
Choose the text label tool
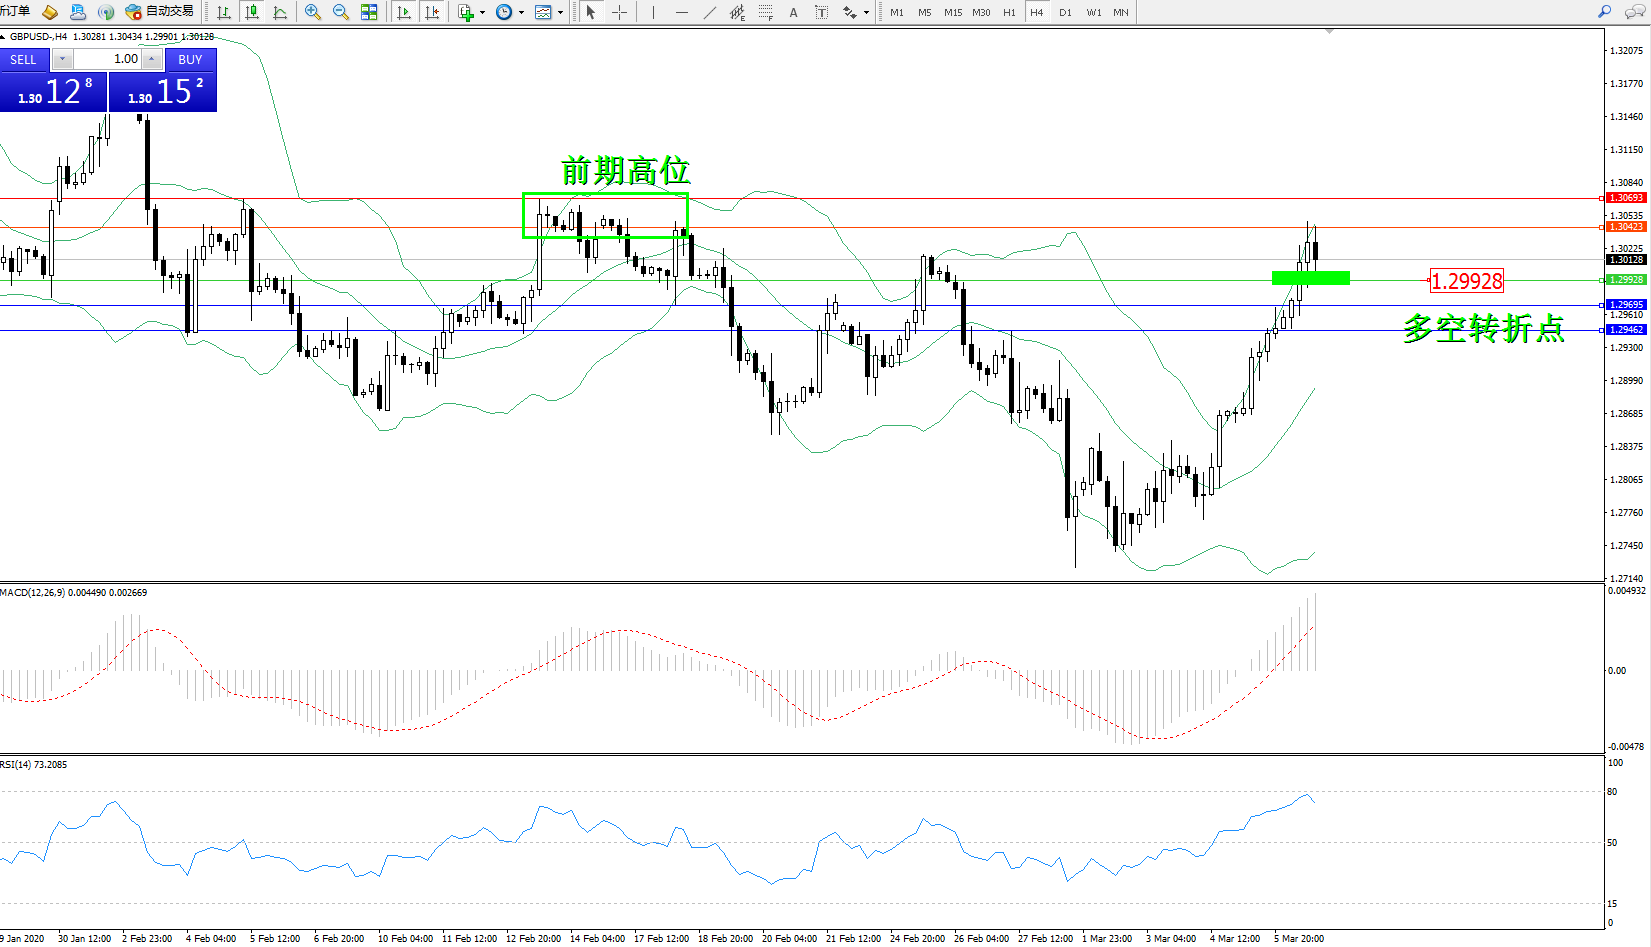coord(793,12)
